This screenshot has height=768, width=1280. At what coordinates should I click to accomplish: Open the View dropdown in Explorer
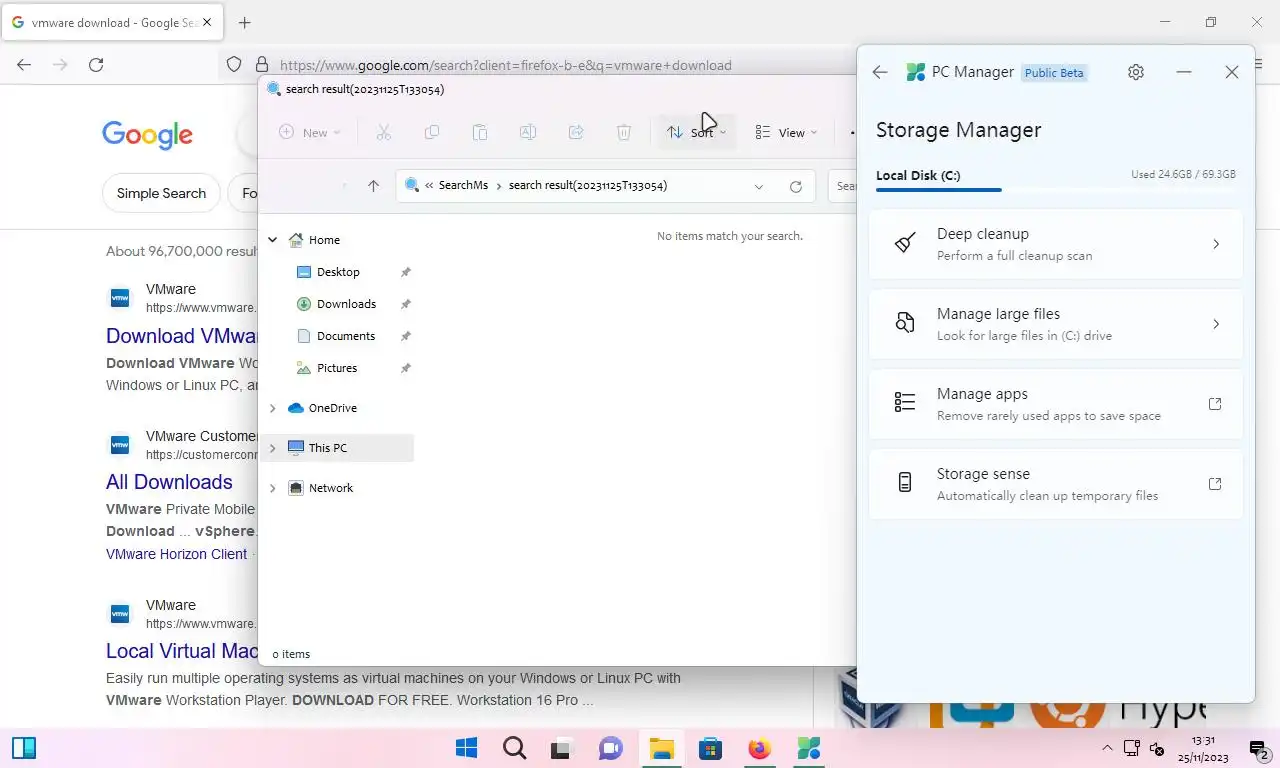(x=786, y=132)
